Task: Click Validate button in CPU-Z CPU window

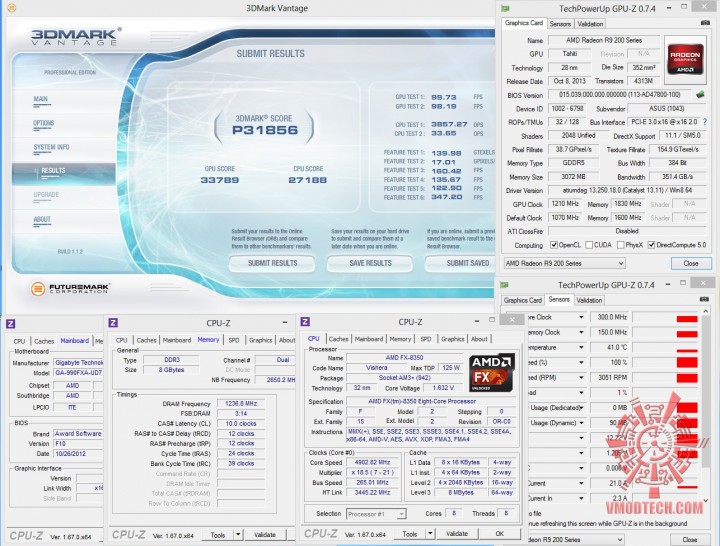Action: pos(457,534)
